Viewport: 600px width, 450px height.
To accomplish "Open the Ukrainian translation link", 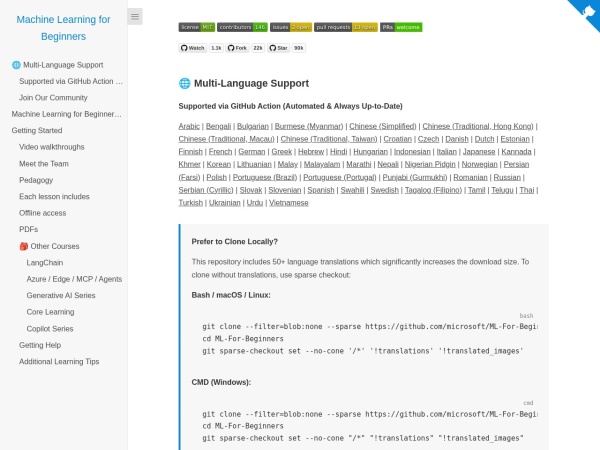I will (225, 203).
